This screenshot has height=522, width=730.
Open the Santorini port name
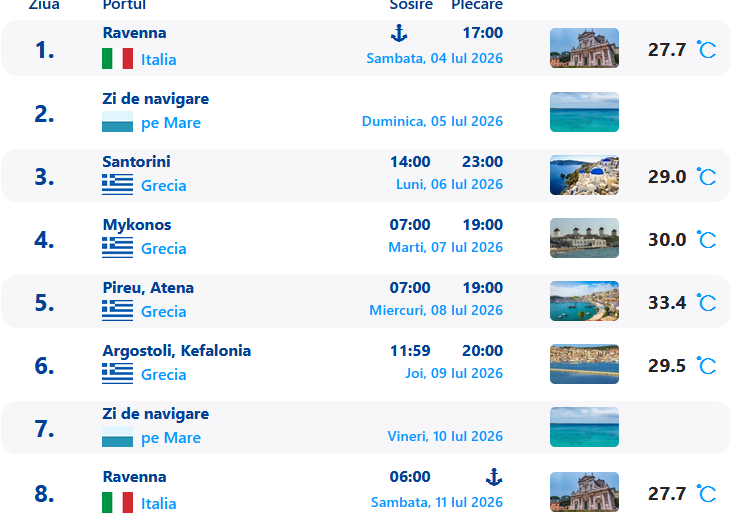tap(136, 162)
